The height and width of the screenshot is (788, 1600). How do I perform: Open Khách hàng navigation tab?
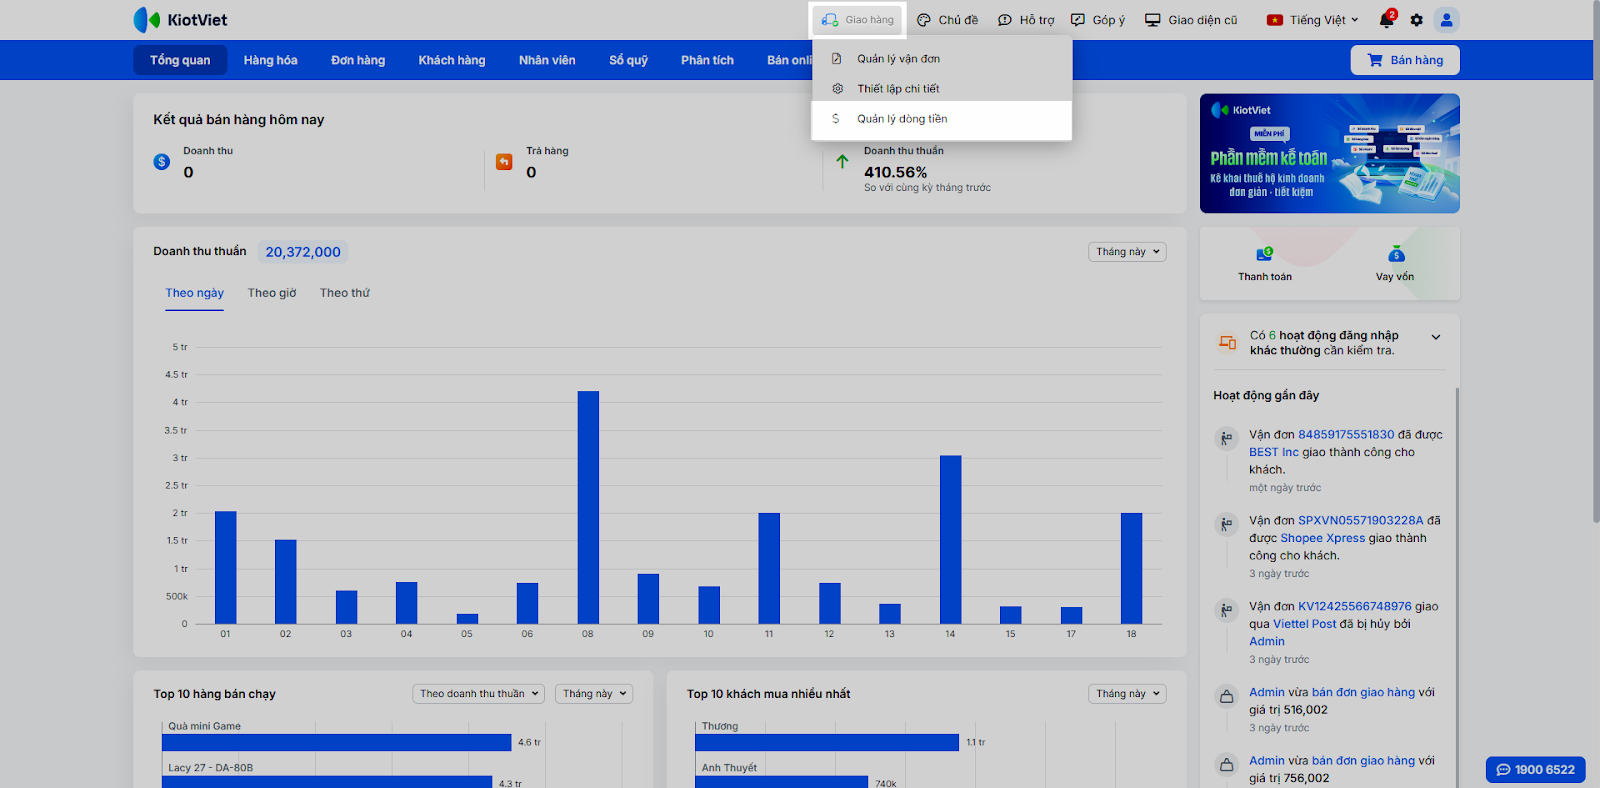point(452,60)
